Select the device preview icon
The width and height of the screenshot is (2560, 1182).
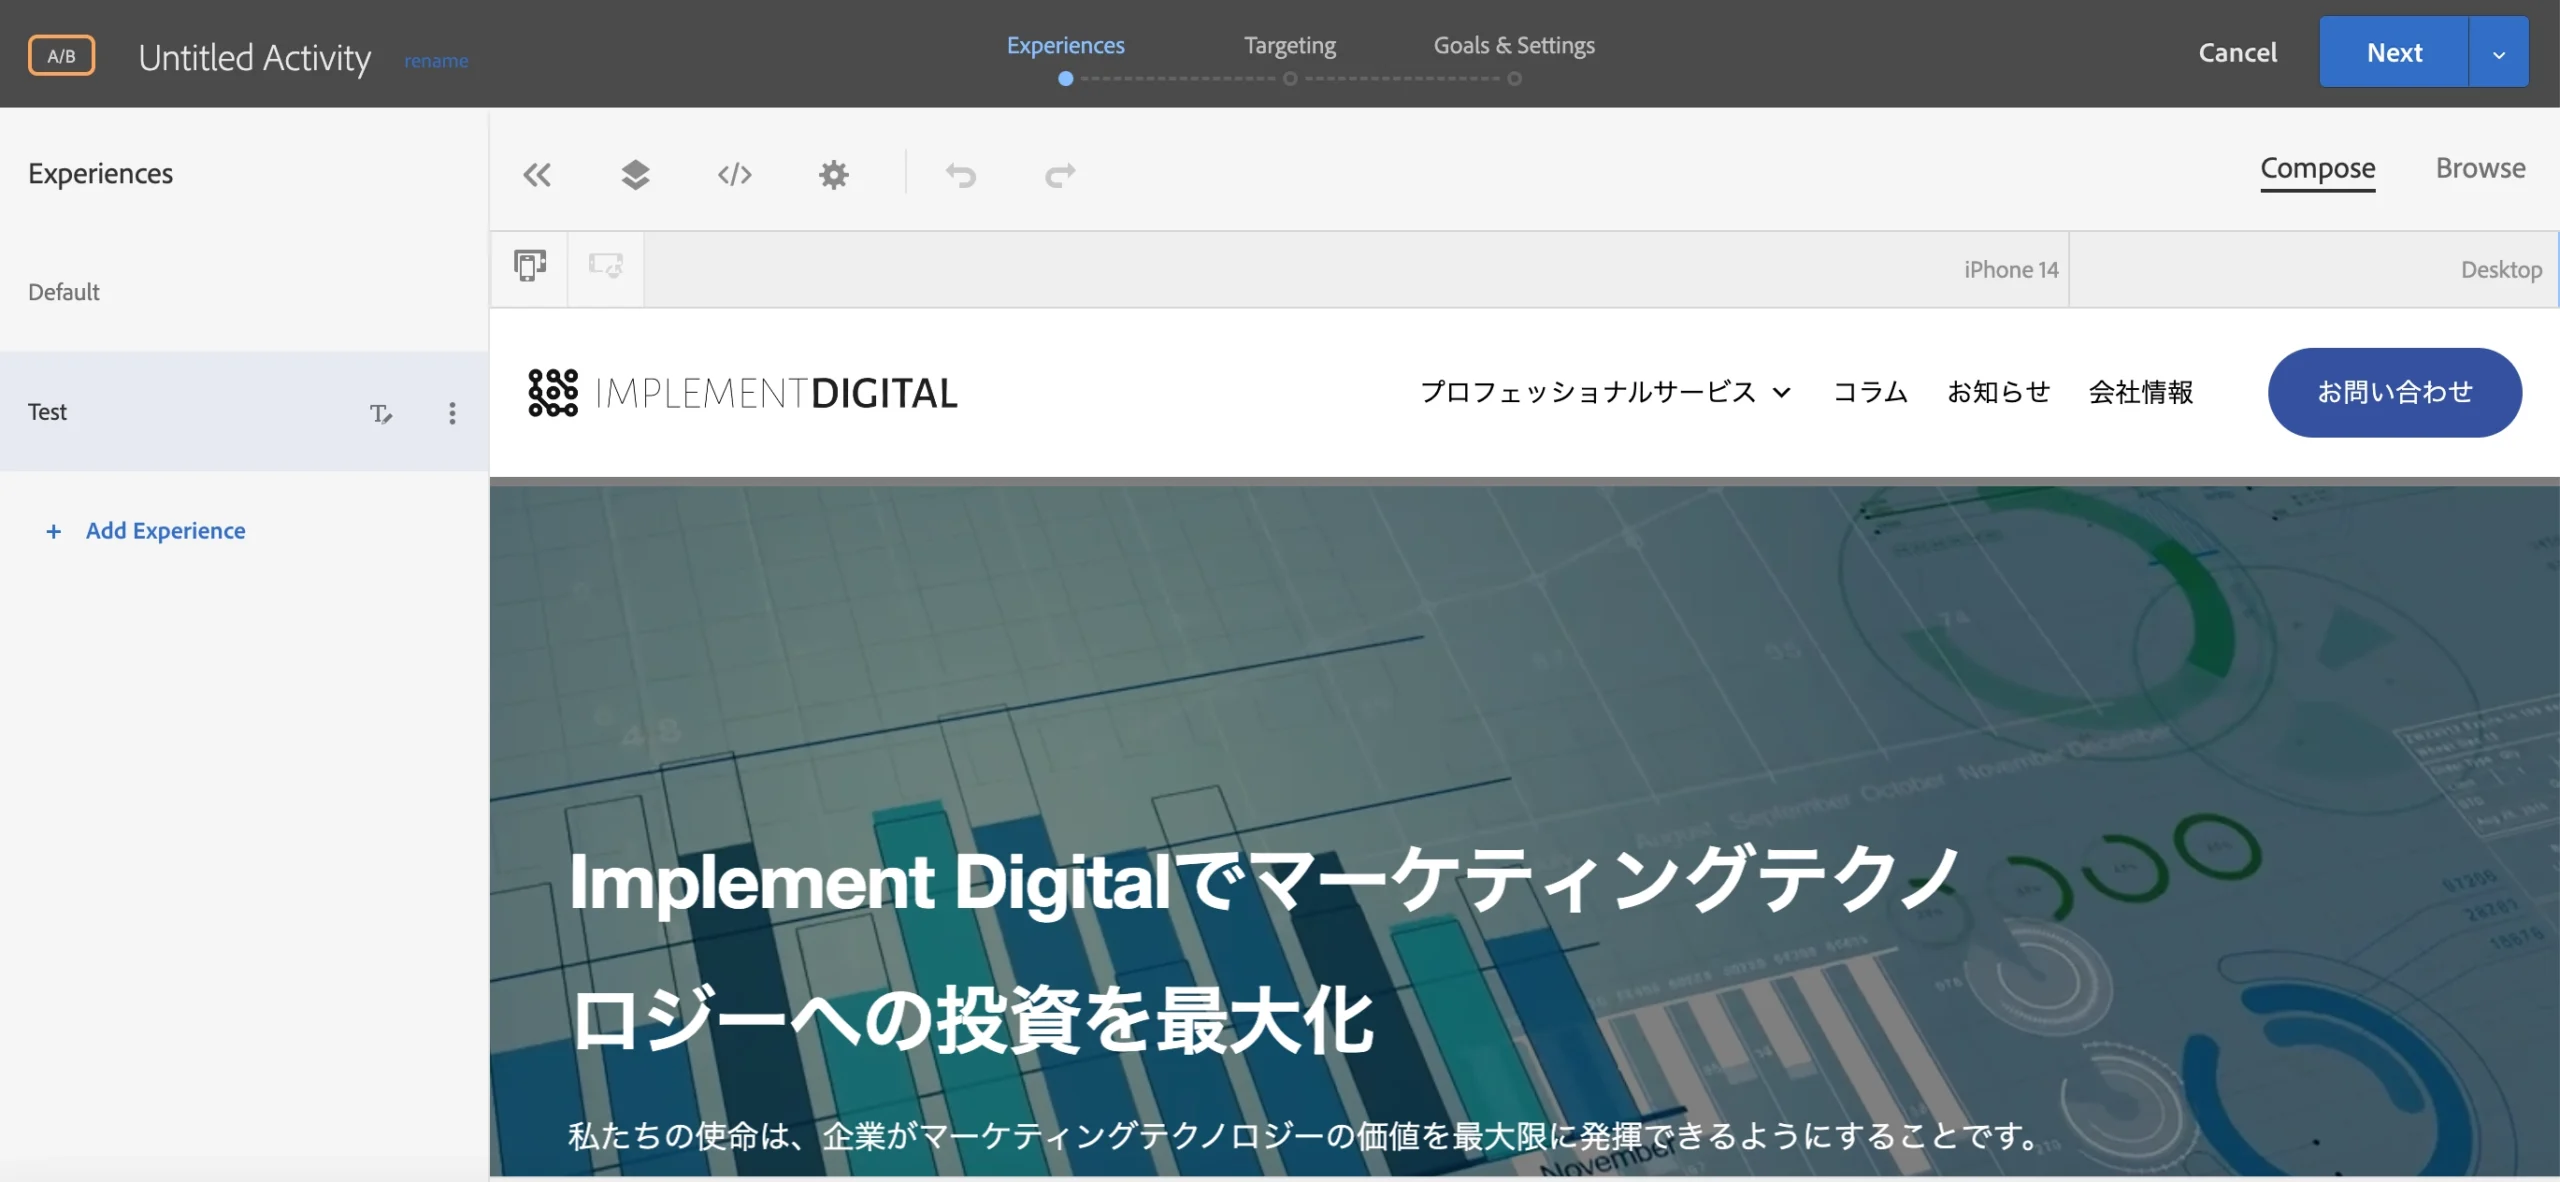coord(529,266)
